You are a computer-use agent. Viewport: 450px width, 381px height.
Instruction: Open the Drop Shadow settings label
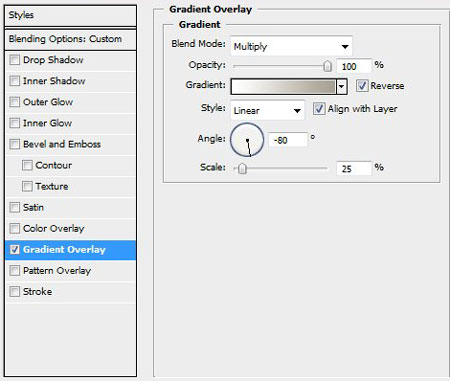click(53, 60)
